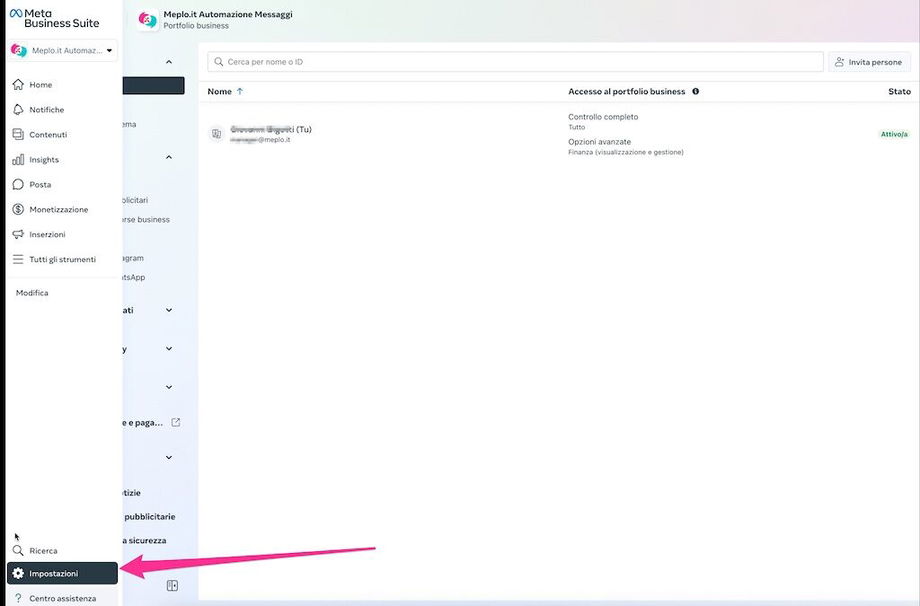Open Tutti gli strumenti menu
This screenshot has width=920, height=606.
point(62,260)
